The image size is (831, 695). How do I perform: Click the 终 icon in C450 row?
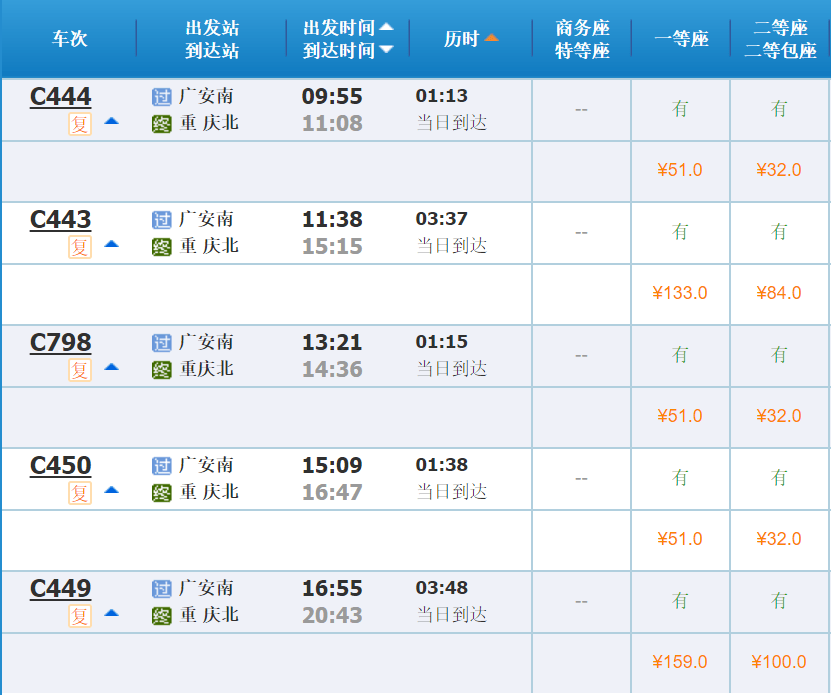pyautogui.click(x=162, y=493)
